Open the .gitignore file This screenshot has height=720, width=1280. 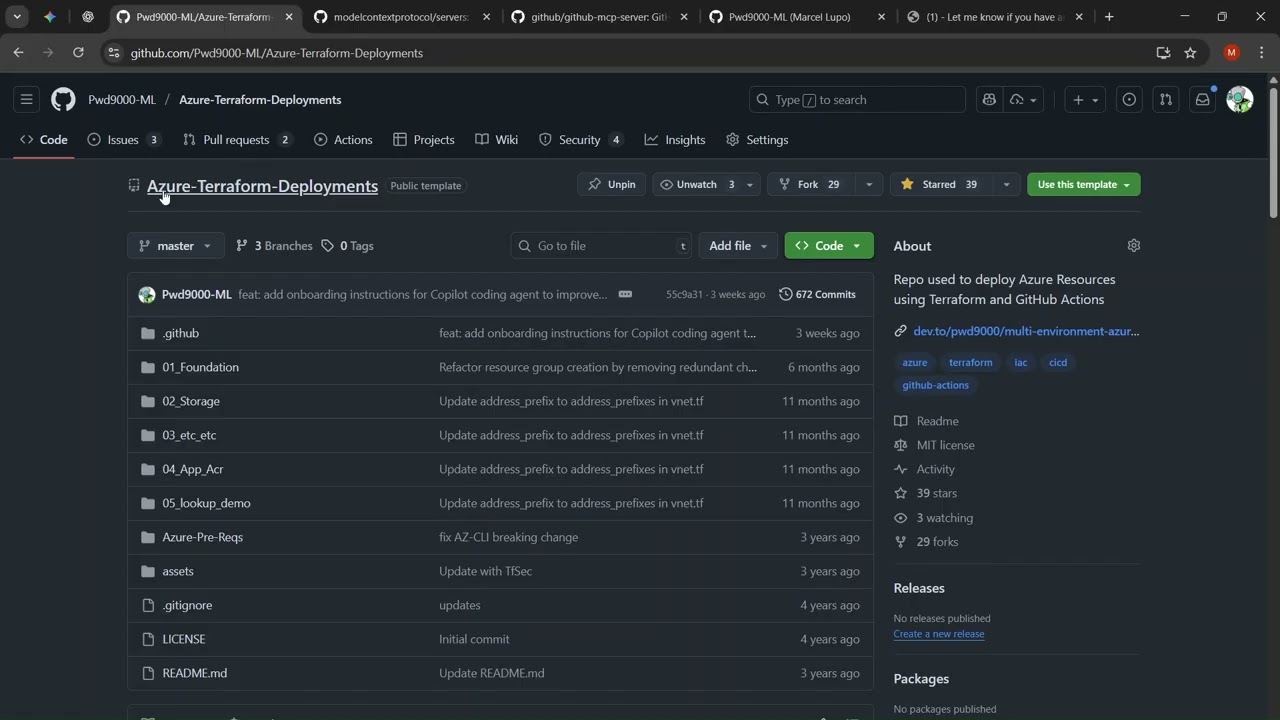[187, 605]
